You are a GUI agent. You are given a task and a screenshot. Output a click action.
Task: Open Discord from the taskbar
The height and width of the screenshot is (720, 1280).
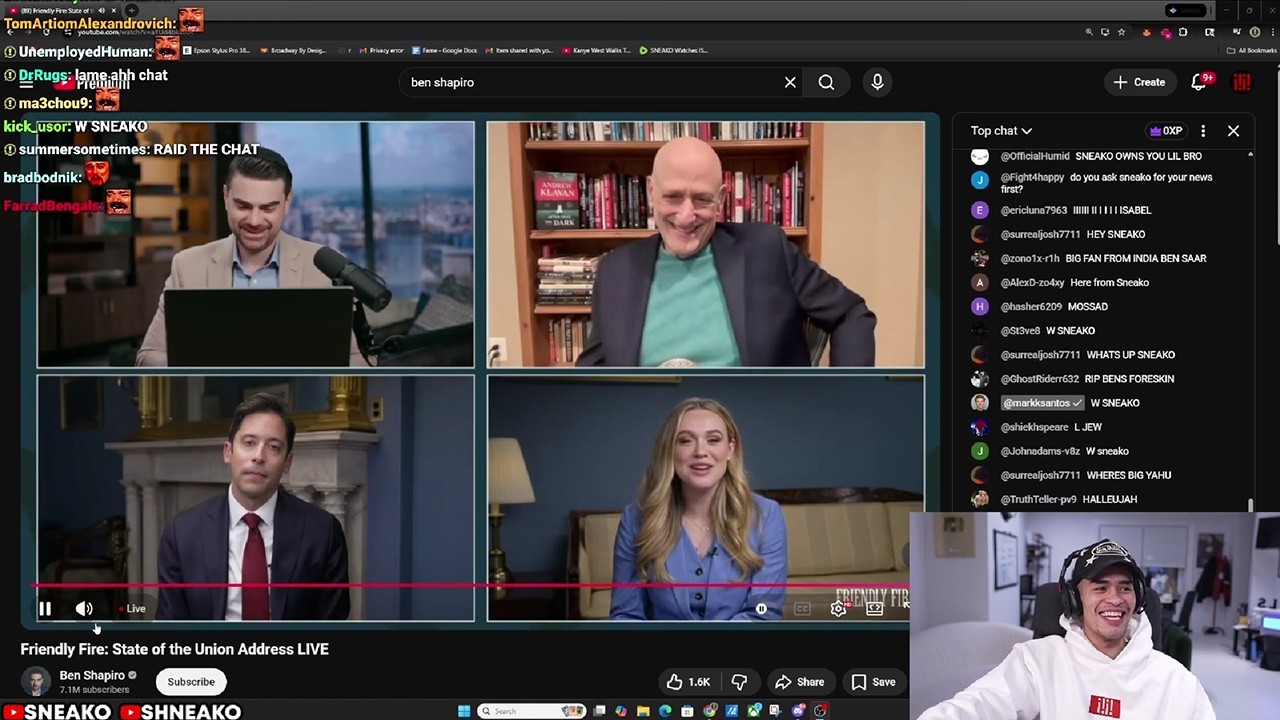(x=798, y=711)
